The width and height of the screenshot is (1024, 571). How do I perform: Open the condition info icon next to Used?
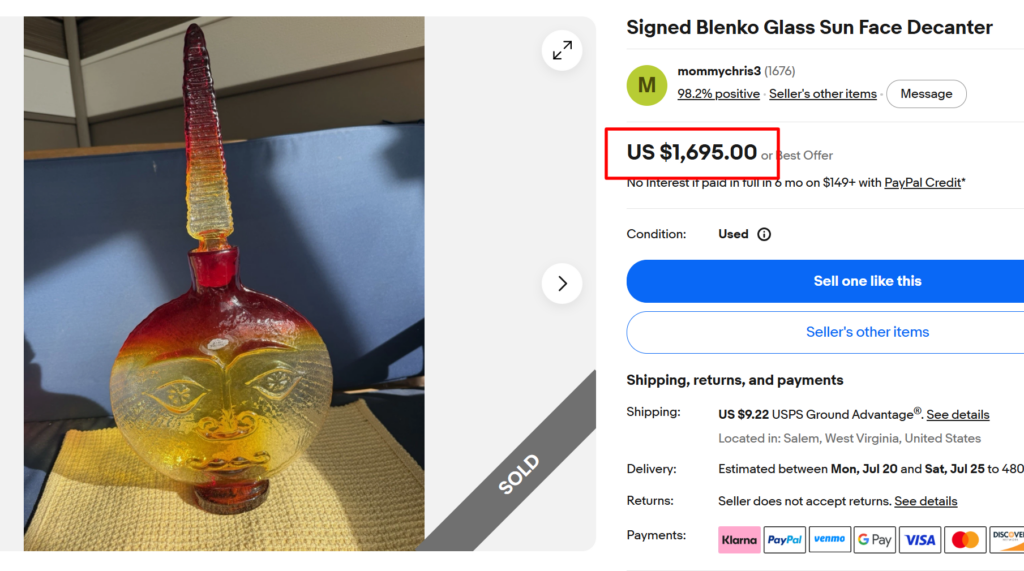coord(763,235)
